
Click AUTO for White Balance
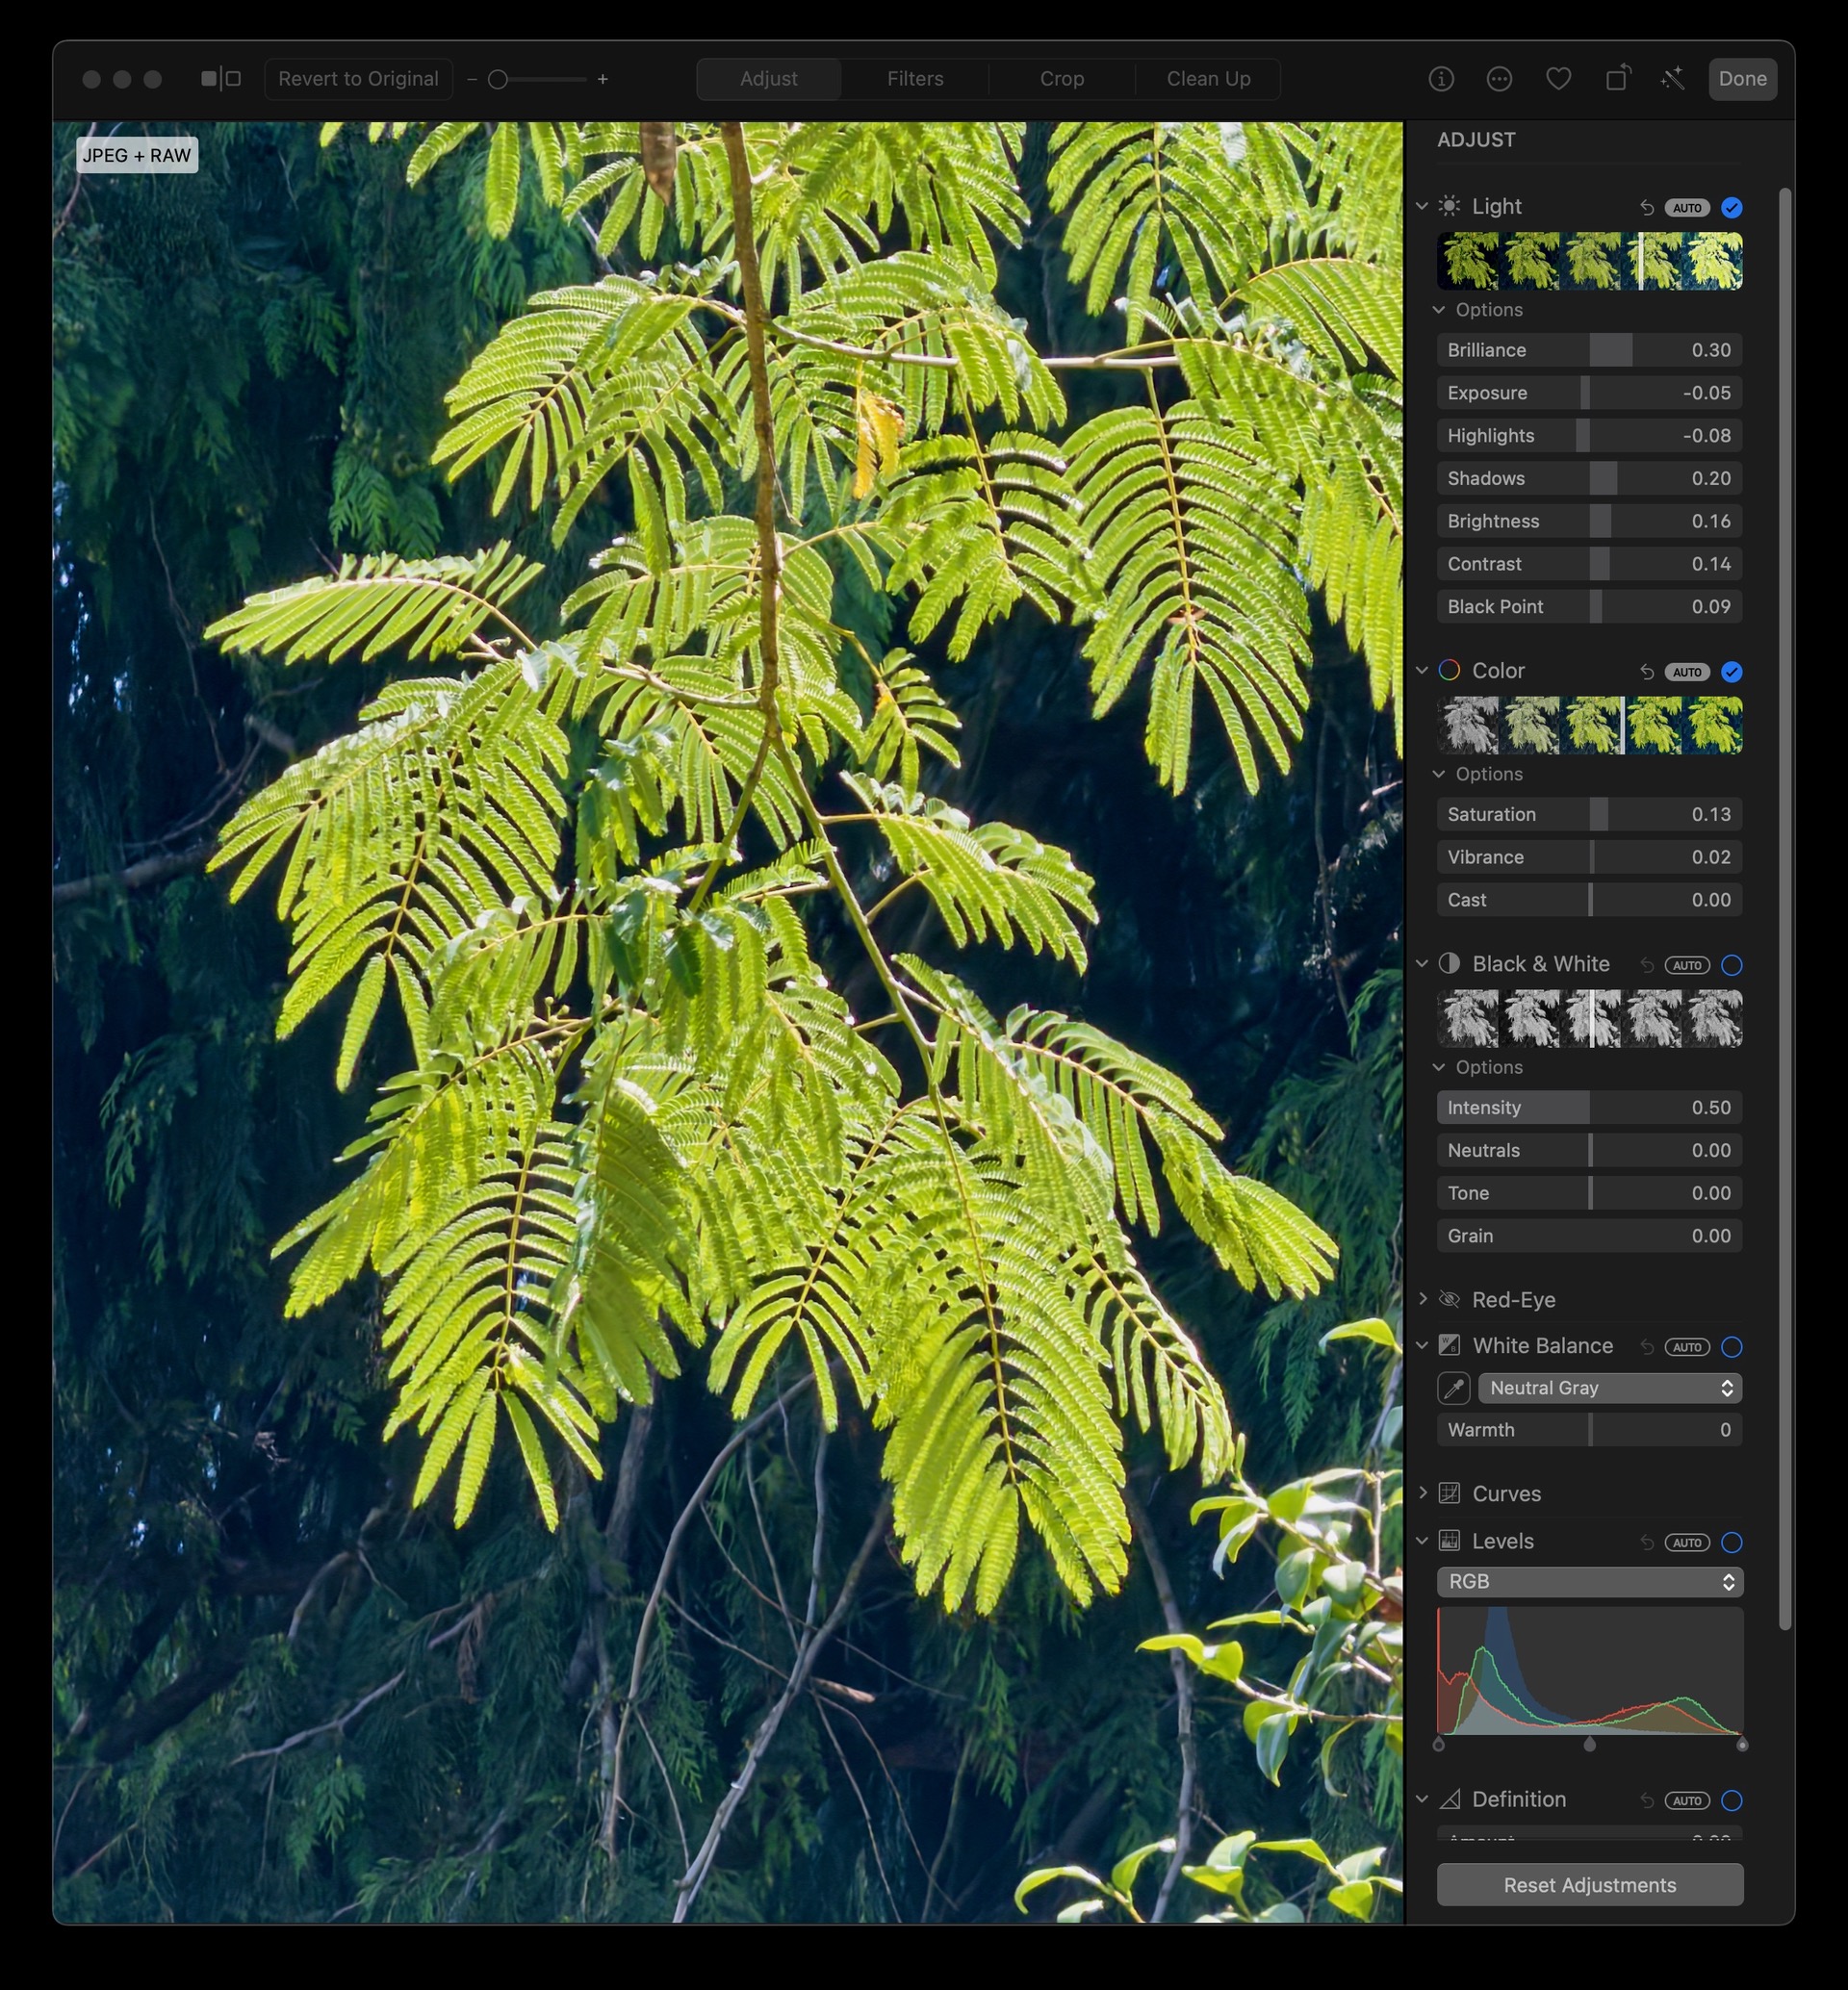pyautogui.click(x=1687, y=1347)
